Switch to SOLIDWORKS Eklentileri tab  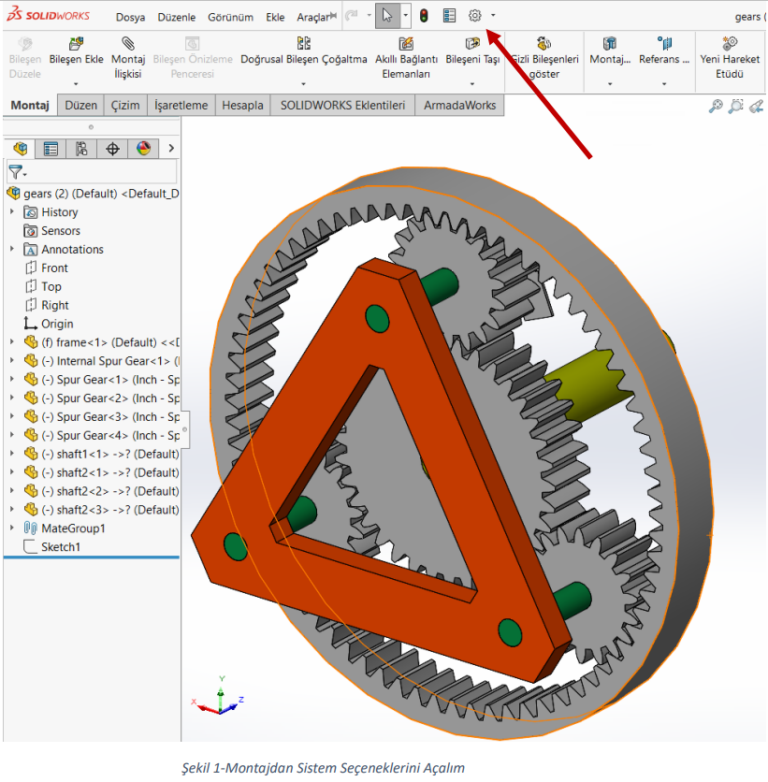[x=342, y=105]
